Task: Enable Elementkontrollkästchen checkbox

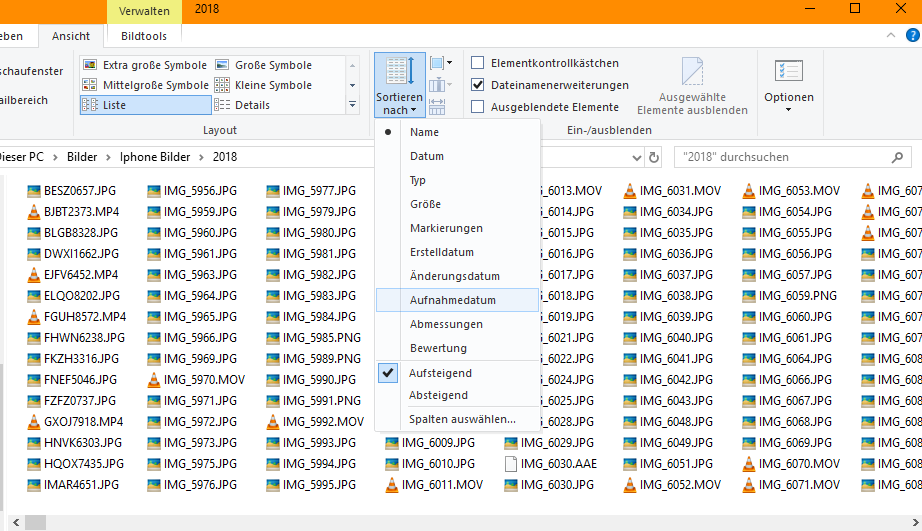Action: (478, 62)
